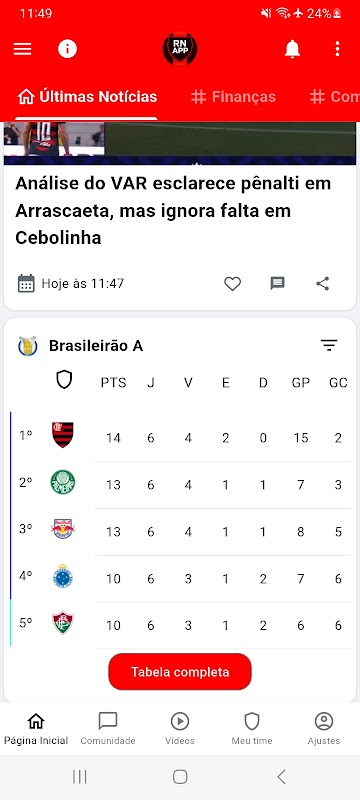Tap the info circle icon
Viewport: 360px width, 800px height.
coord(67,49)
